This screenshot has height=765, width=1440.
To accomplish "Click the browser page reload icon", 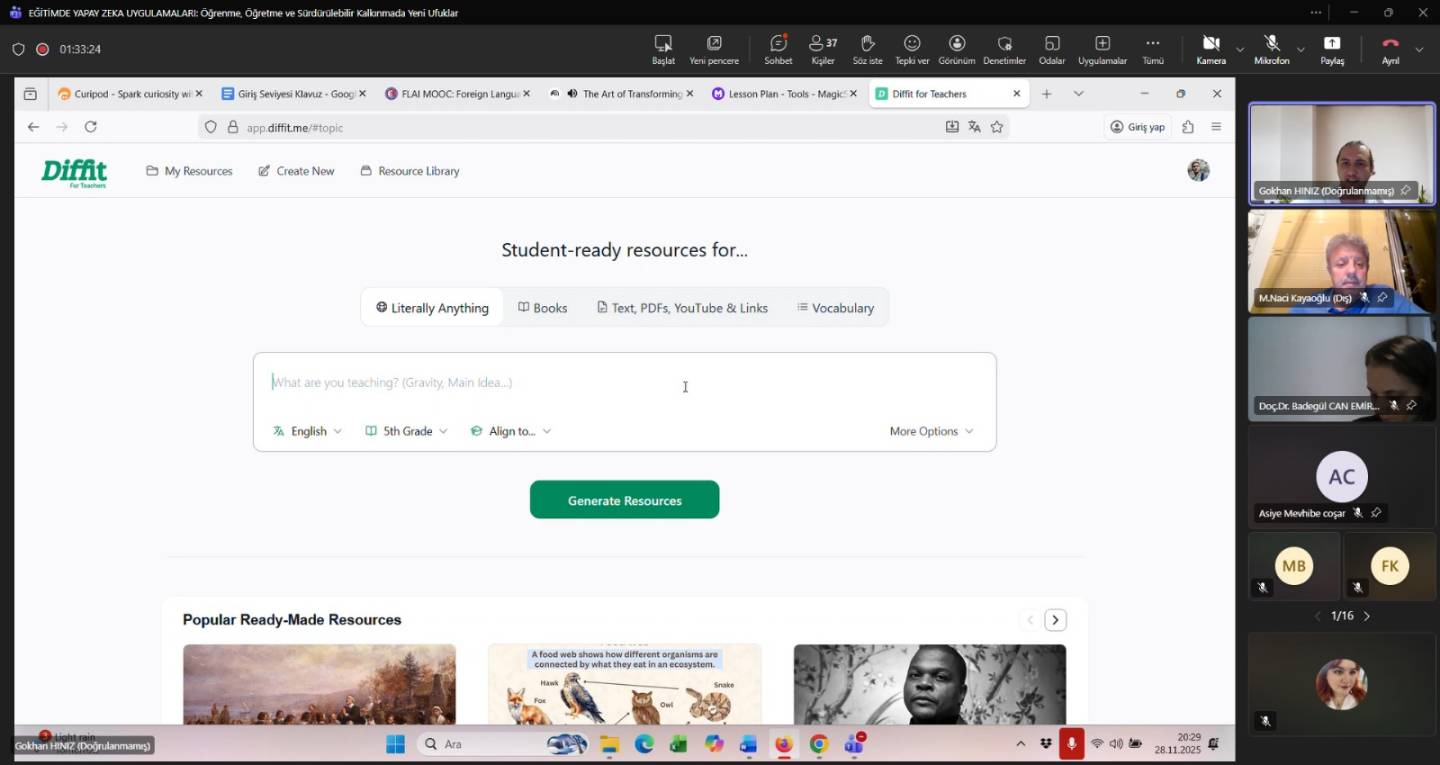I will point(91,127).
